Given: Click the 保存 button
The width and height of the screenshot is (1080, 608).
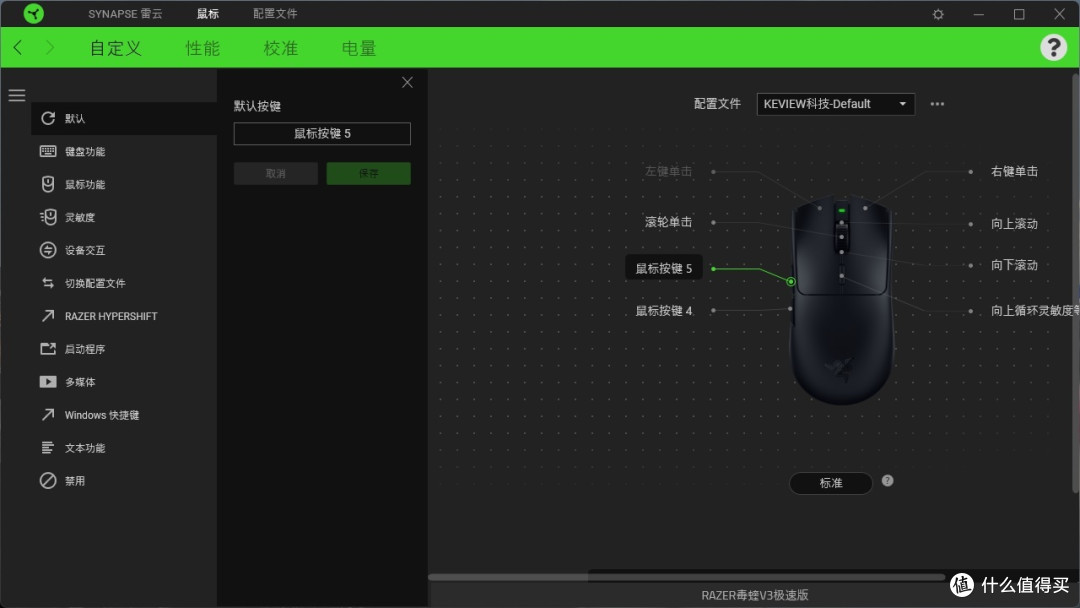Looking at the screenshot, I should coord(368,174).
